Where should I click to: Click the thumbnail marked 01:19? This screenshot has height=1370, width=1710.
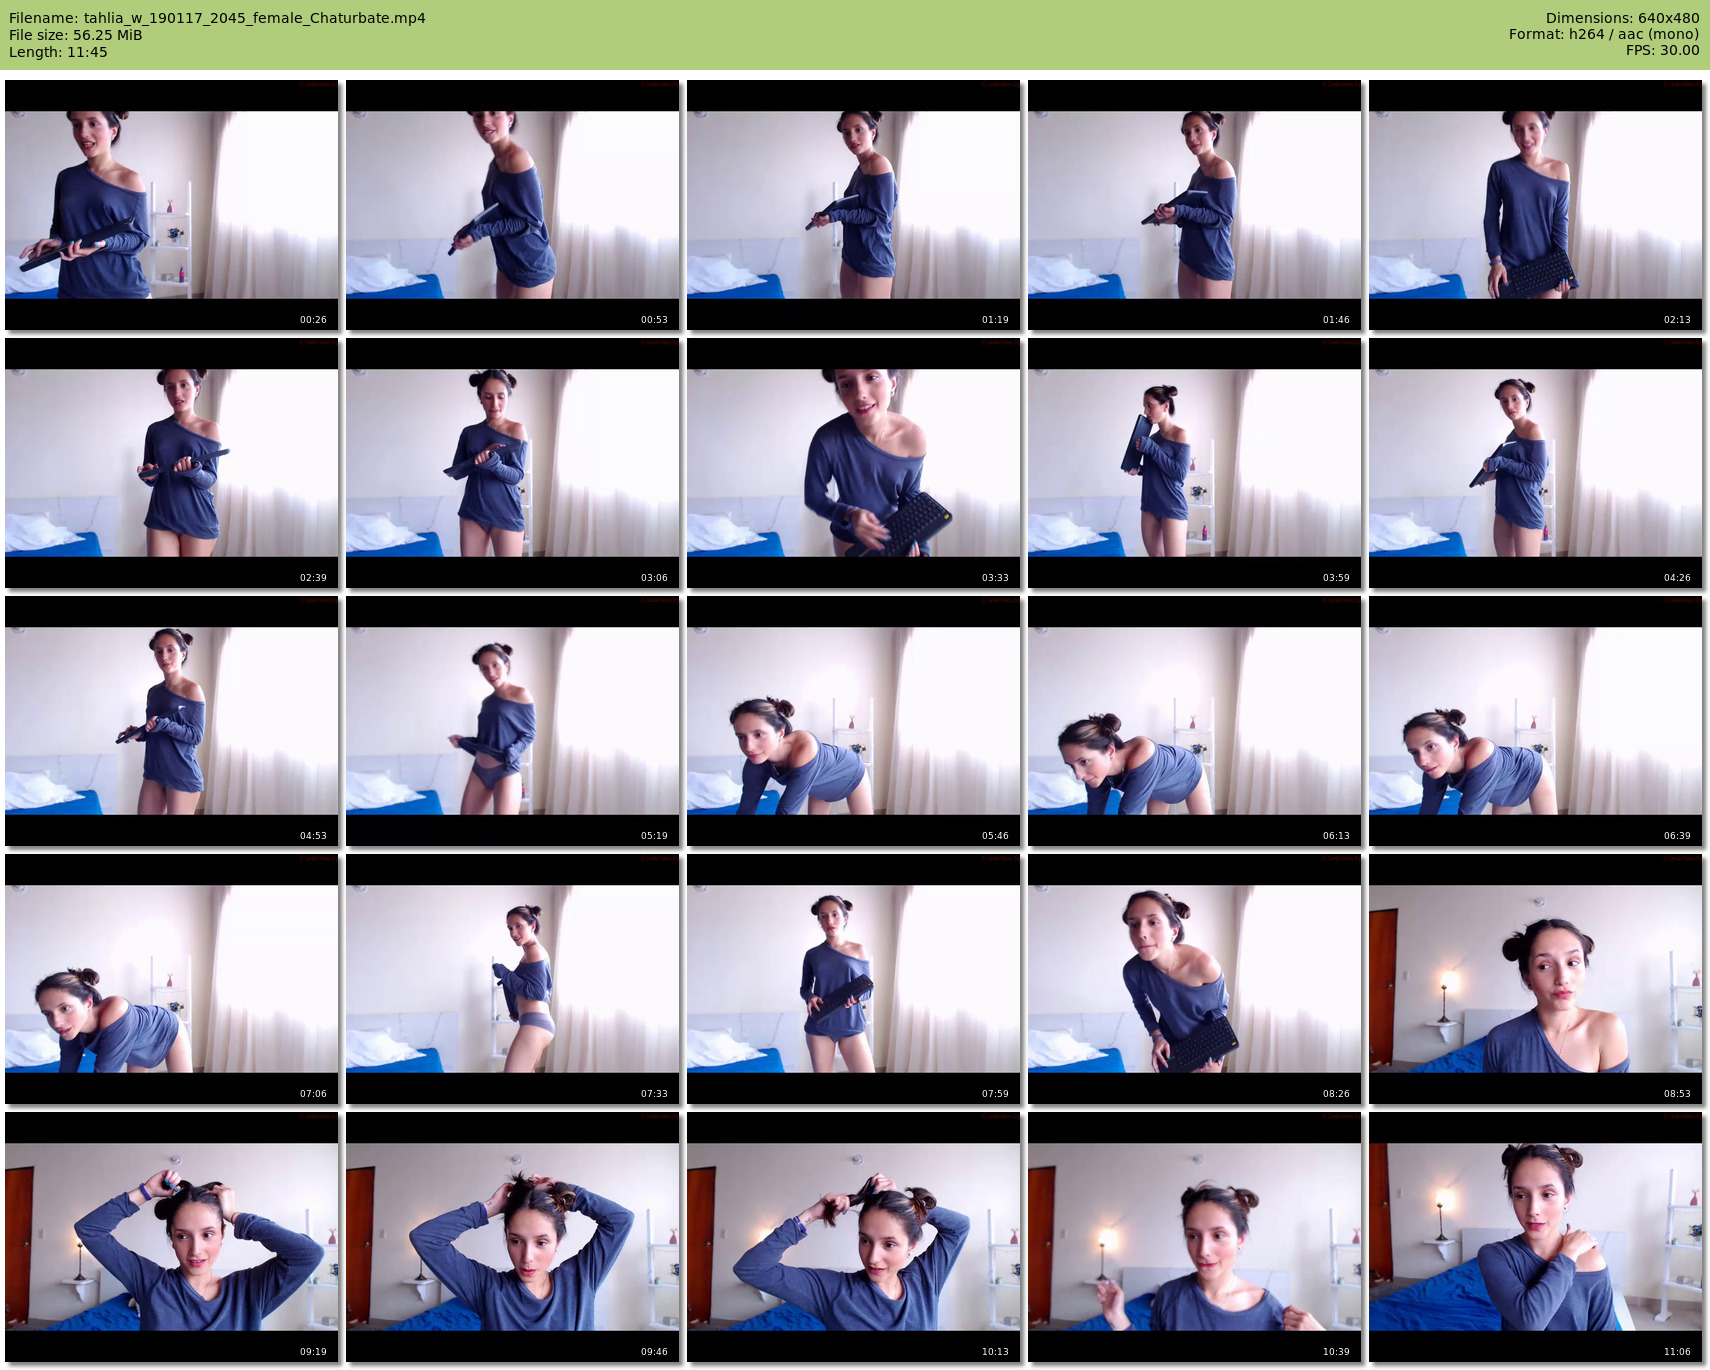[x=854, y=205]
